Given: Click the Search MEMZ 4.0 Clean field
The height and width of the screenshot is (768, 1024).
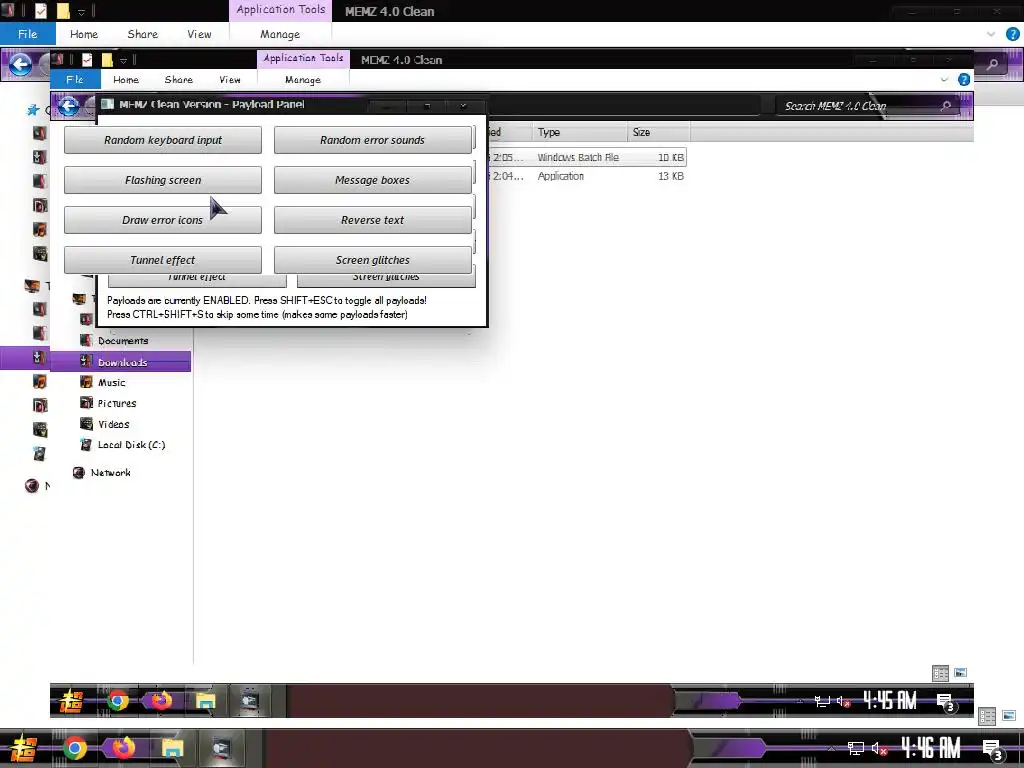Looking at the screenshot, I should click(867, 106).
